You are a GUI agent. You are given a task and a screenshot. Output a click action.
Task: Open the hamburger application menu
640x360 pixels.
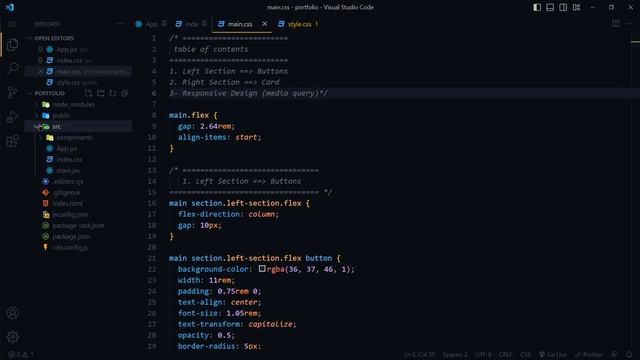point(13,24)
